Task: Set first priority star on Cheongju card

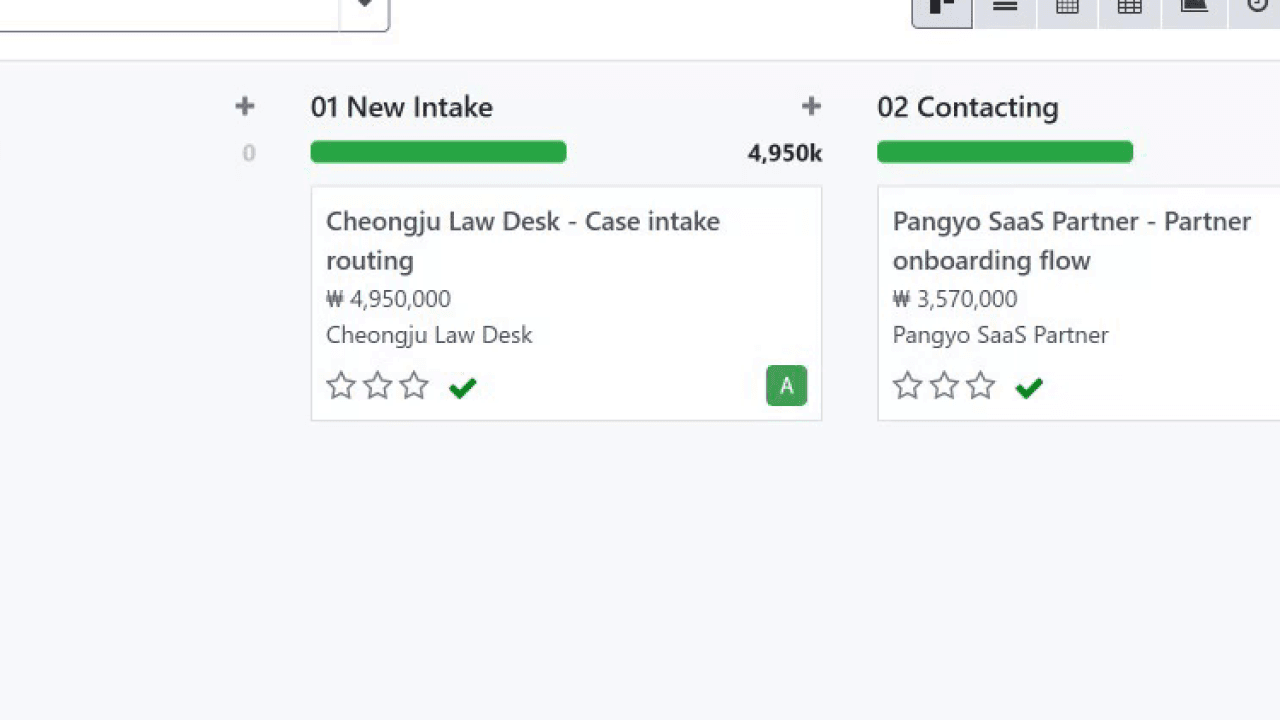Action: pyautogui.click(x=341, y=386)
